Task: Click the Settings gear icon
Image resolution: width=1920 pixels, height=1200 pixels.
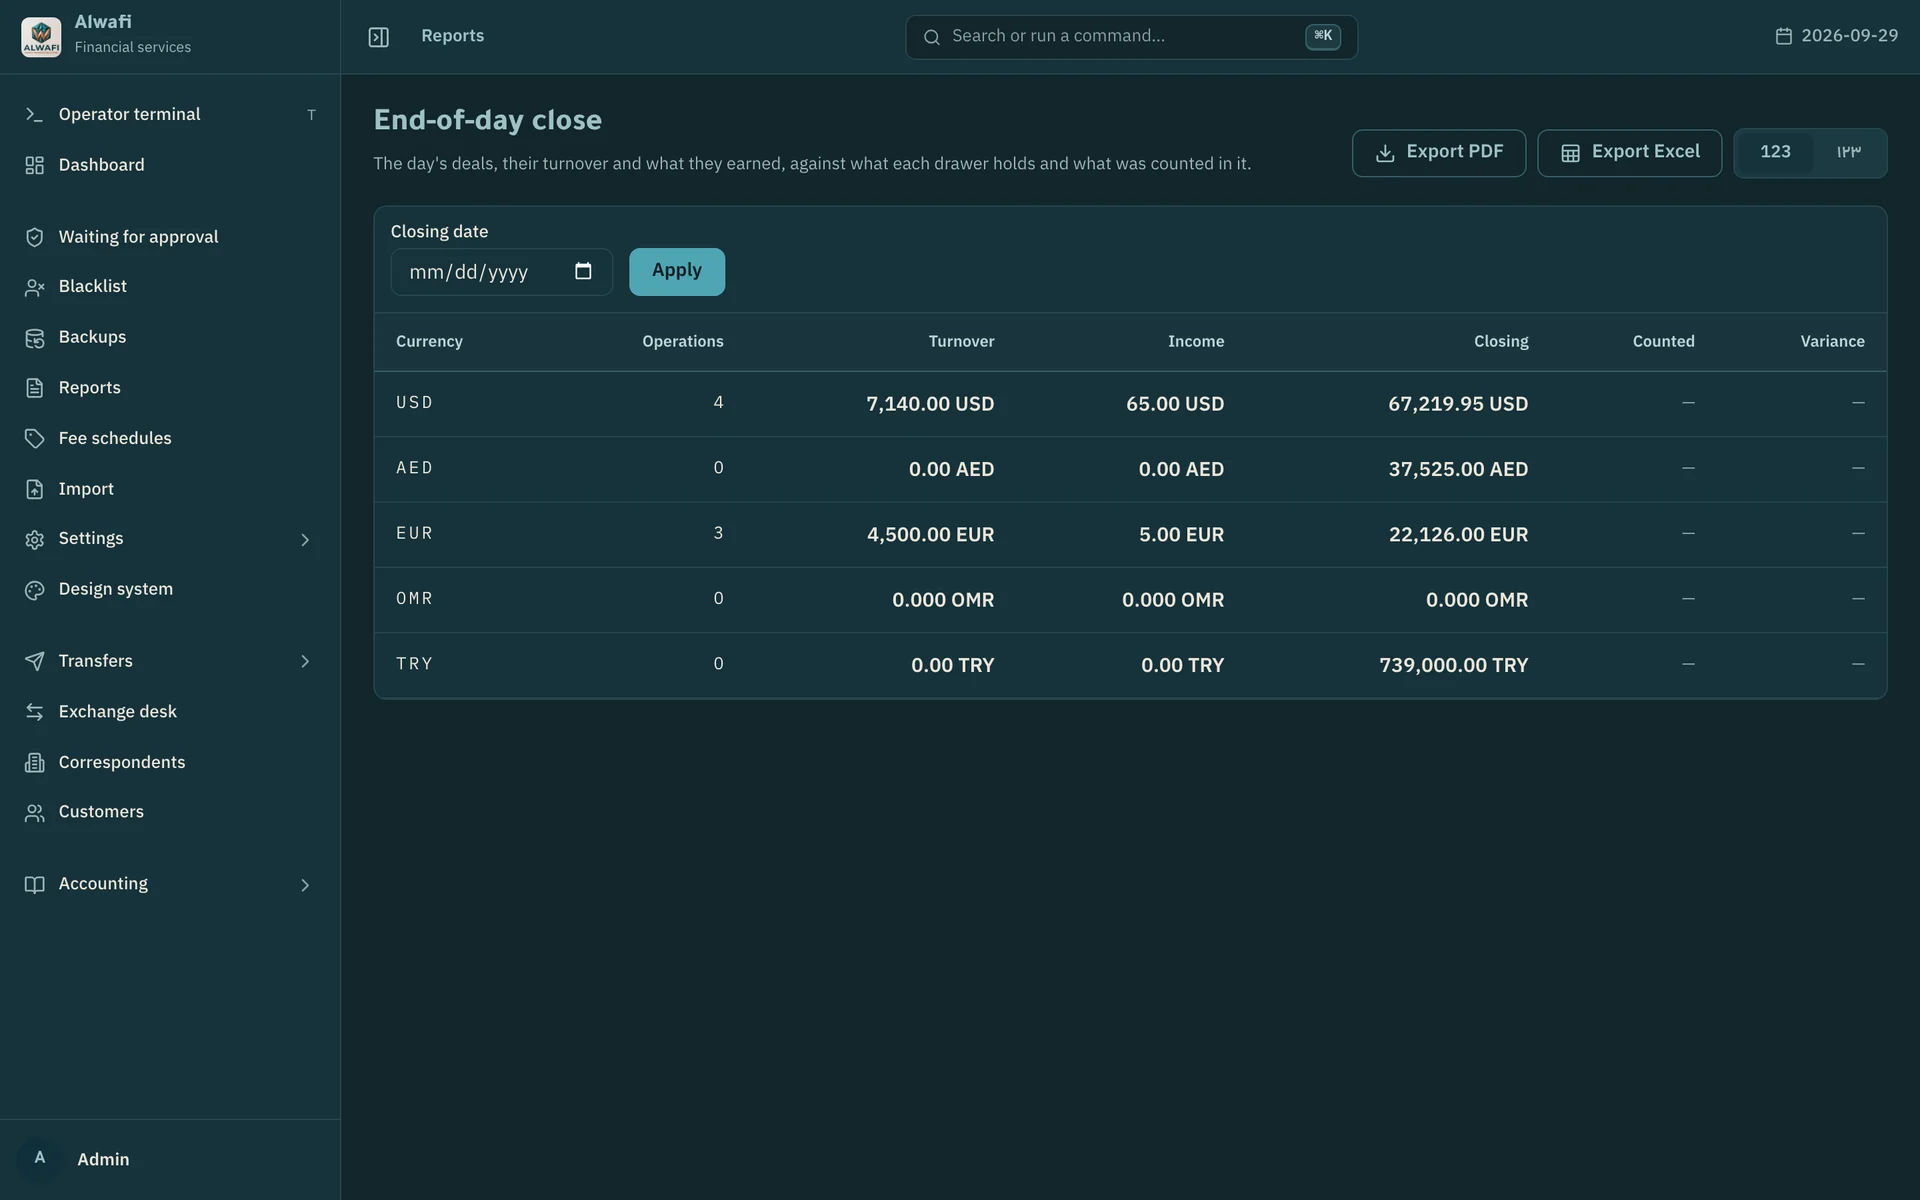Action: tap(34, 539)
